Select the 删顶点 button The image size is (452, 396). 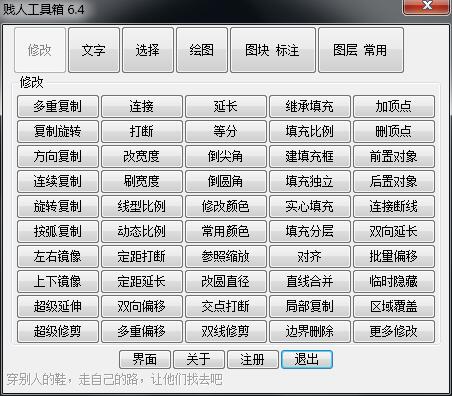[394, 131]
